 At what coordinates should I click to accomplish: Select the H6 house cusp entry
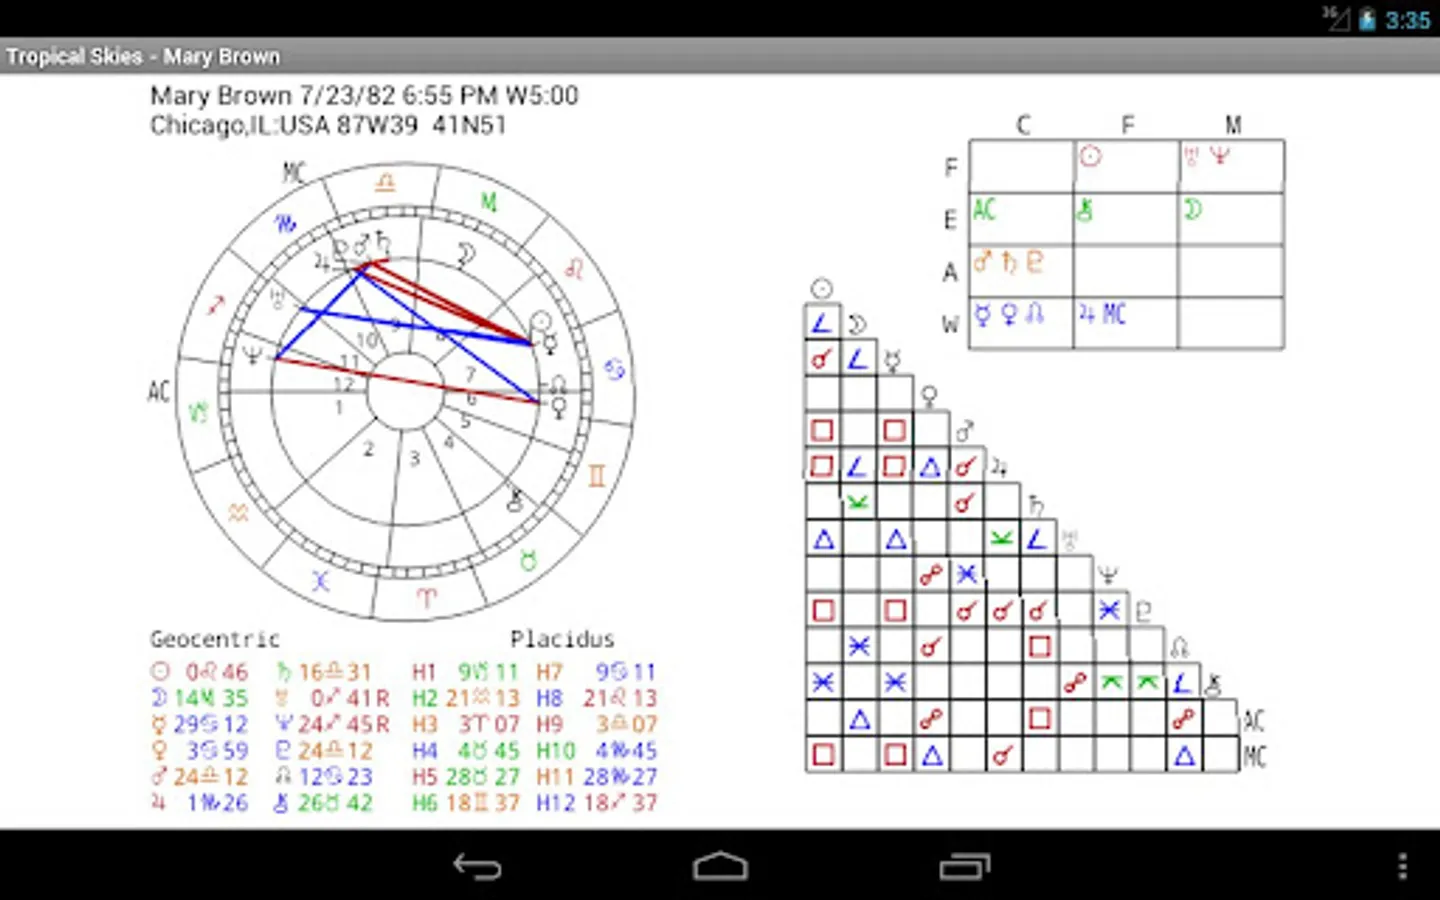coord(465,802)
